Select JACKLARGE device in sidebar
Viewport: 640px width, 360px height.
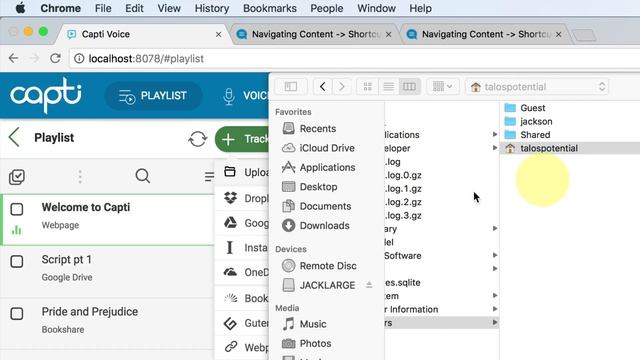[318, 285]
